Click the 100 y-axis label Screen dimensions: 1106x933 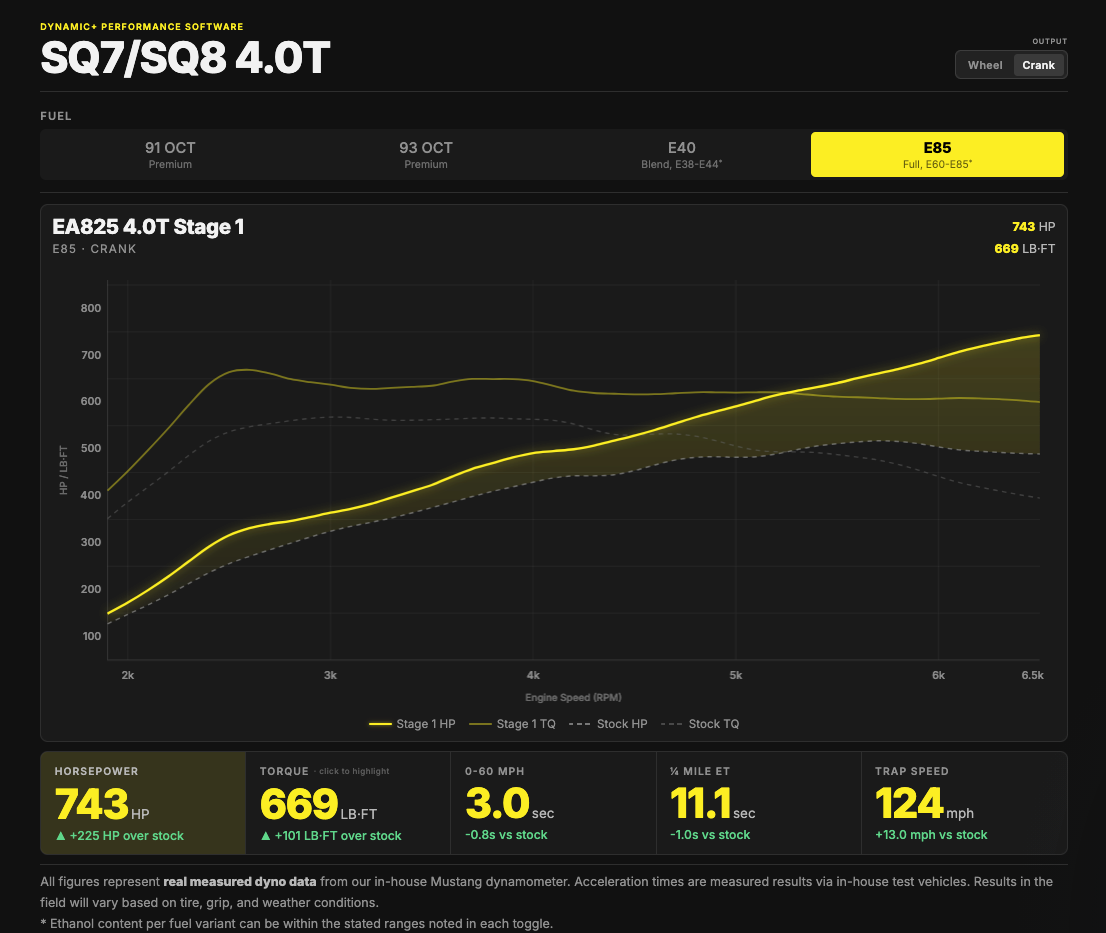(x=92, y=636)
